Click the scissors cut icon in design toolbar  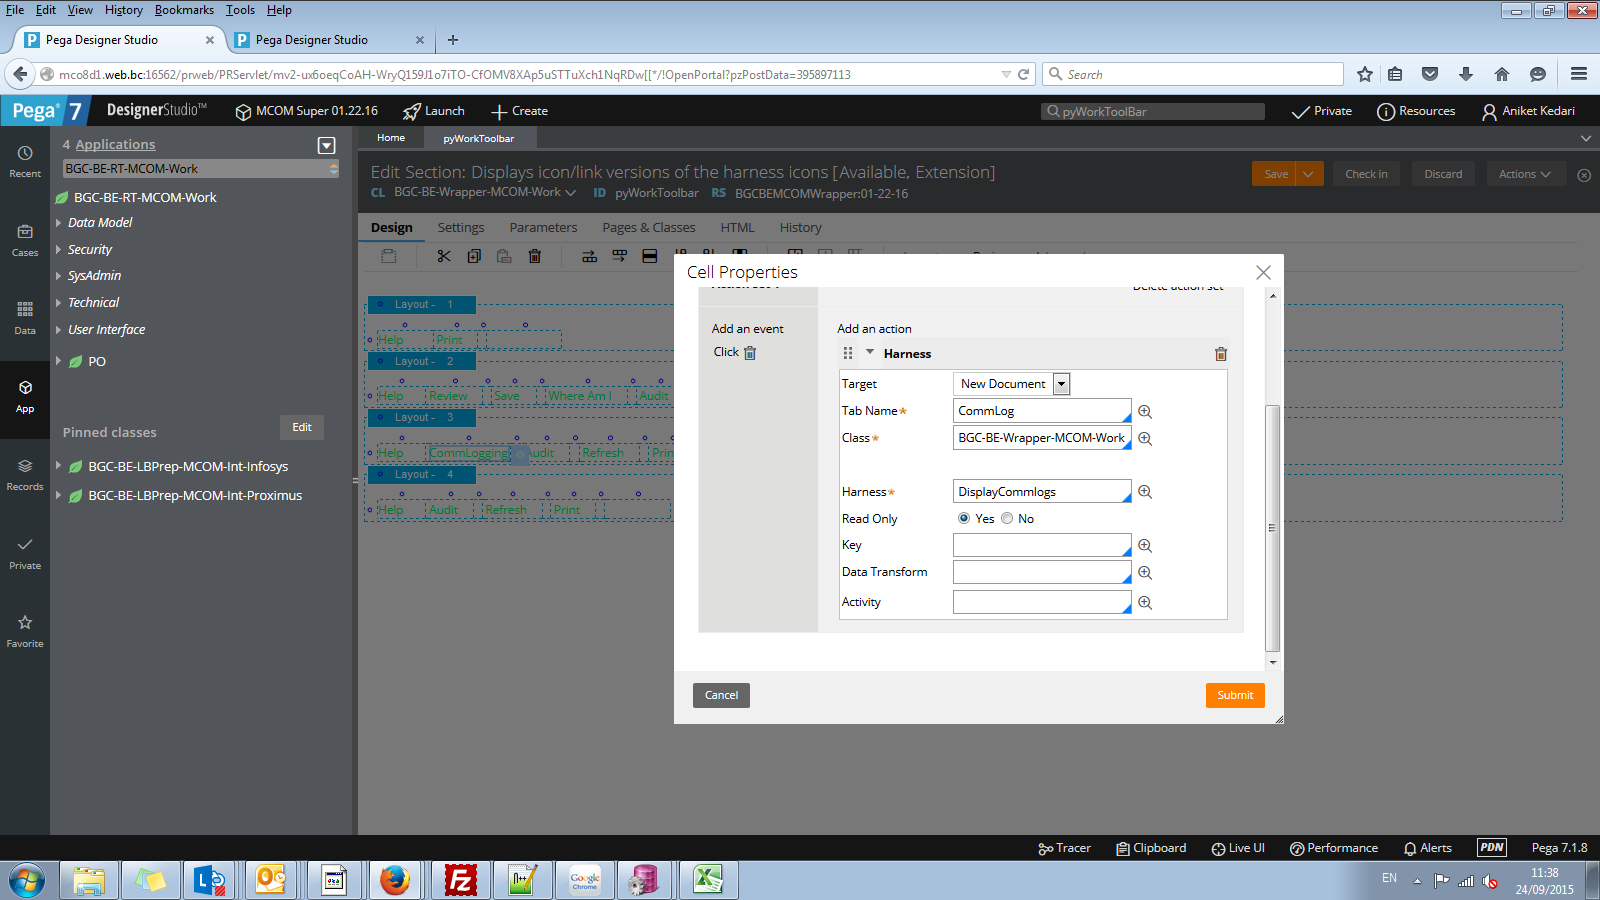coord(444,256)
